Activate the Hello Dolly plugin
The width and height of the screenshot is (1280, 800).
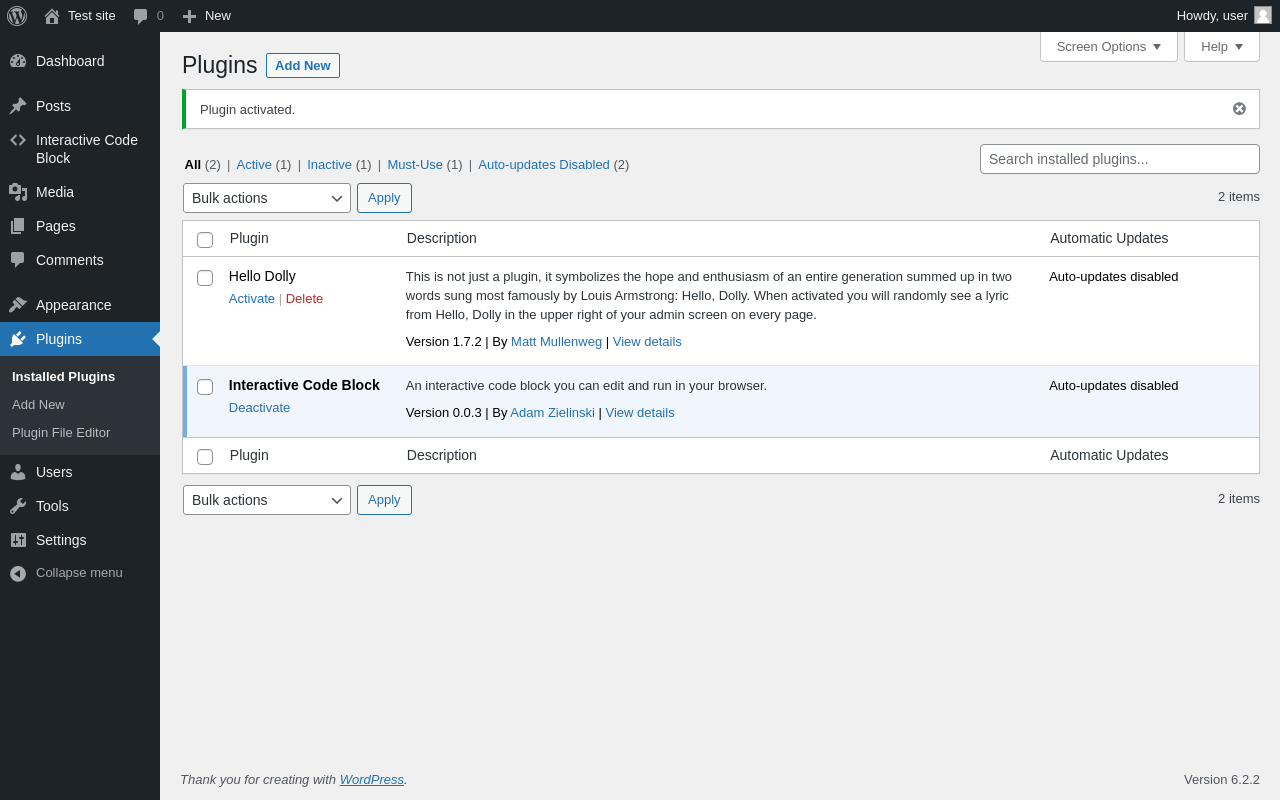pos(252,299)
